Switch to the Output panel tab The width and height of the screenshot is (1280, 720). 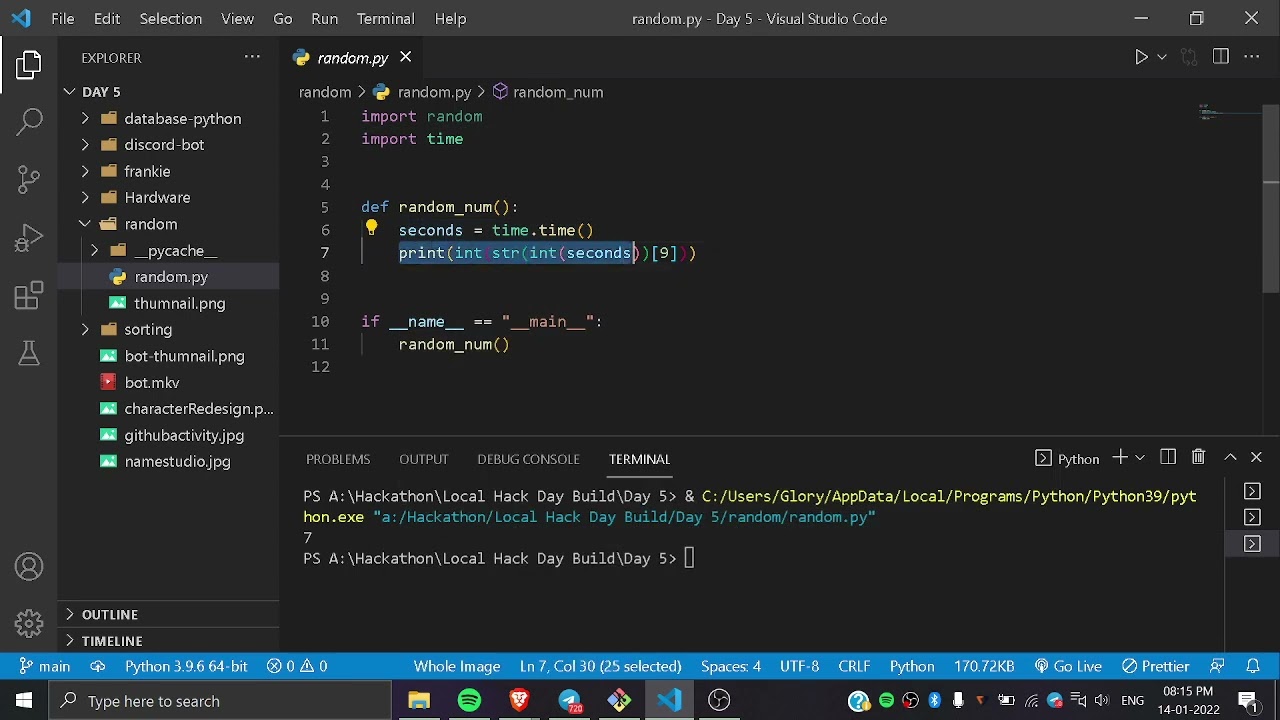[424, 459]
